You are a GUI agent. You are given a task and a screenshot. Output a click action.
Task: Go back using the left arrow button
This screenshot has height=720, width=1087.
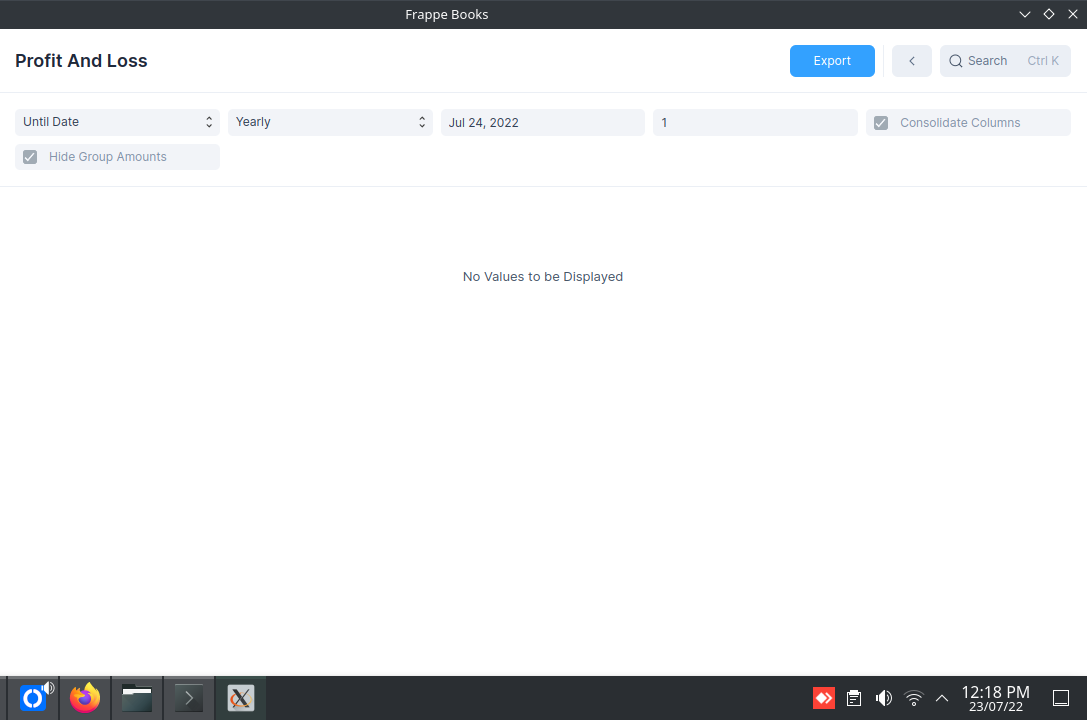(911, 61)
